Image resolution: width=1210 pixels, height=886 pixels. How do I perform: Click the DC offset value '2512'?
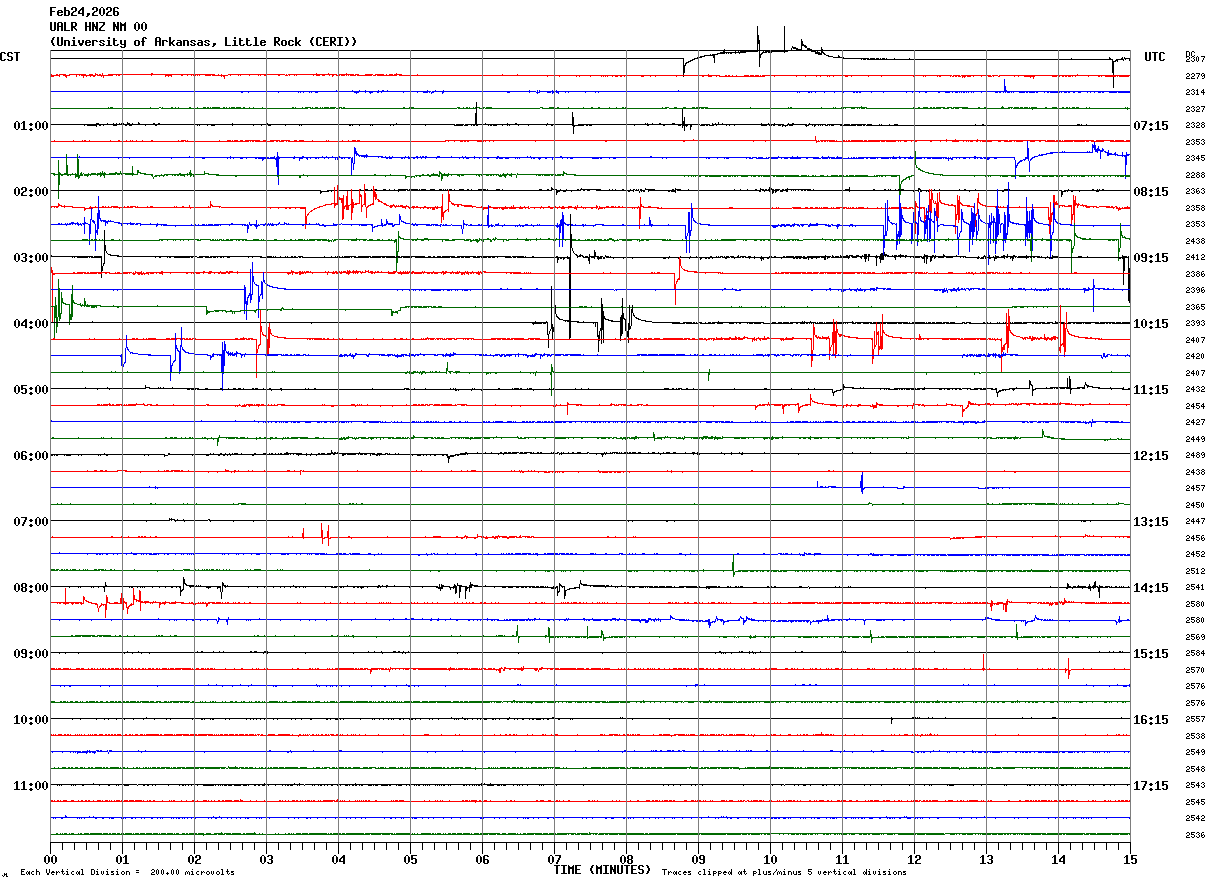(x=1195, y=571)
